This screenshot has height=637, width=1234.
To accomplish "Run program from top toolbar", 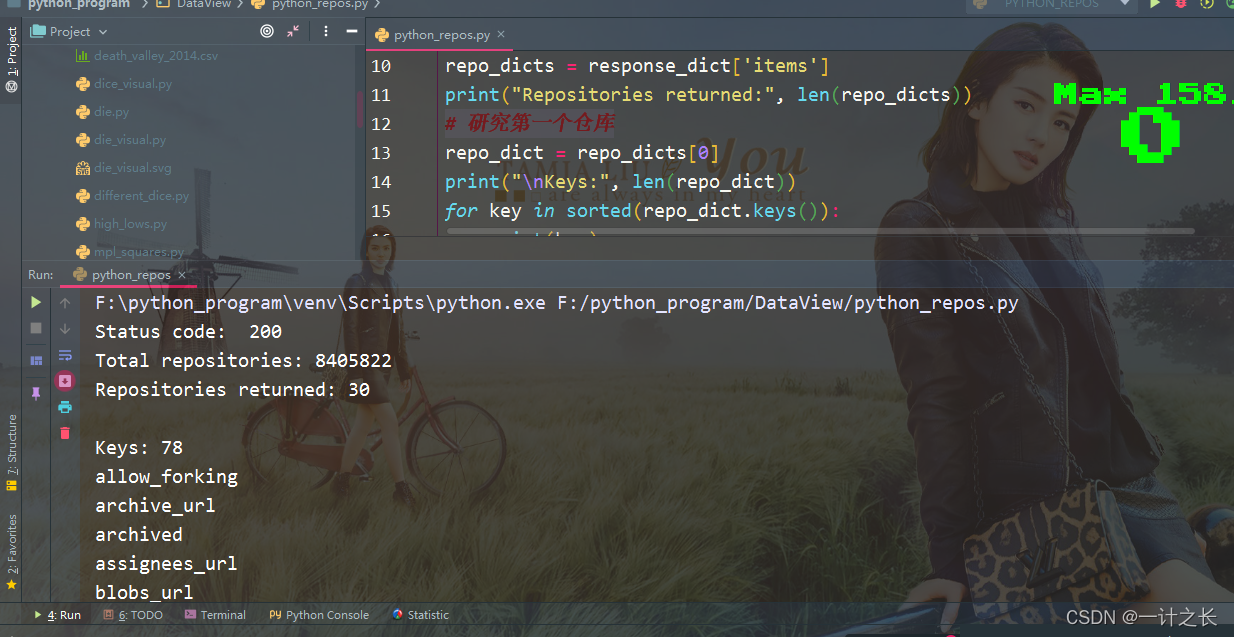I will pos(1155,4).
